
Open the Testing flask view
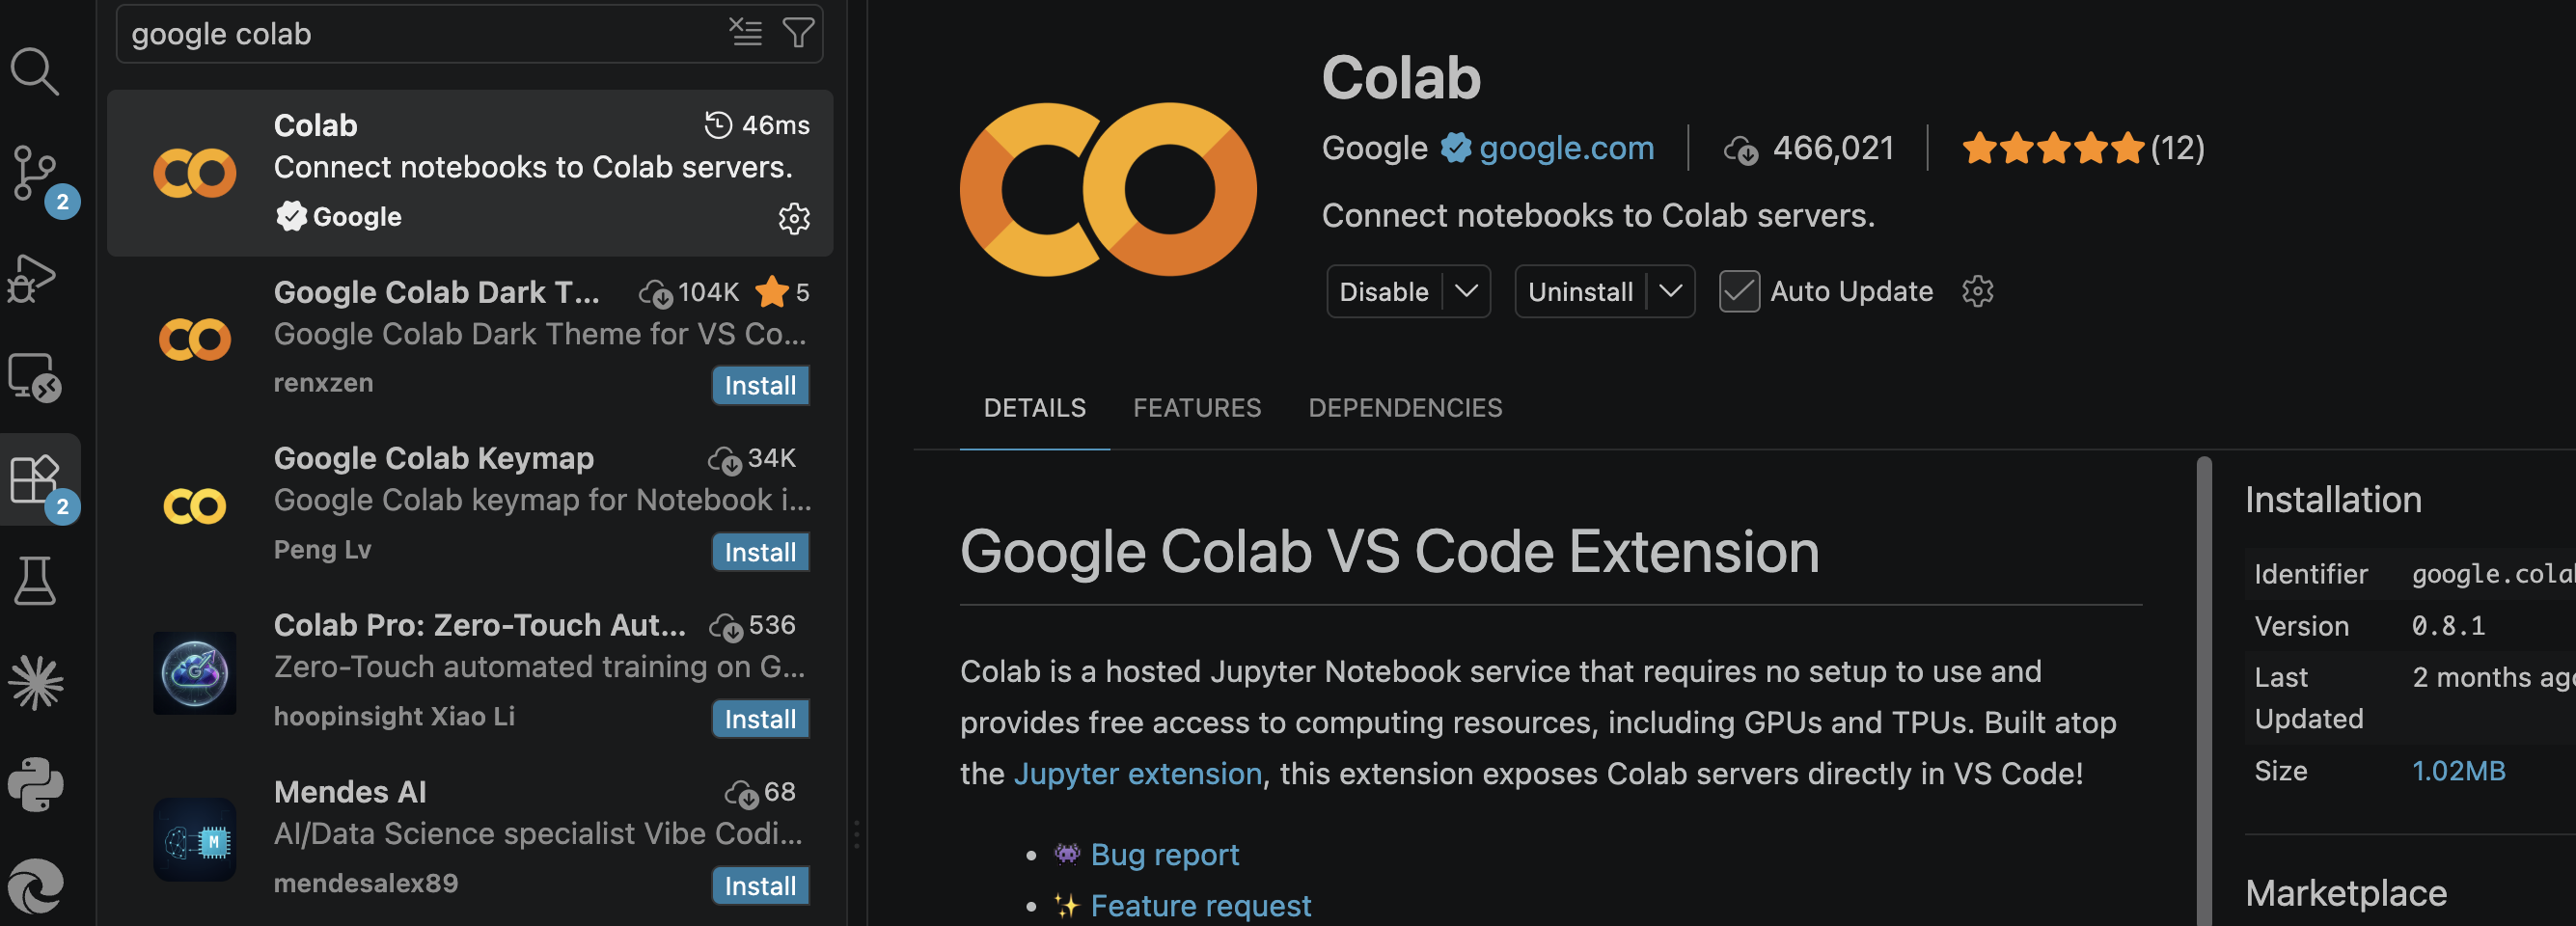point(35,581)
